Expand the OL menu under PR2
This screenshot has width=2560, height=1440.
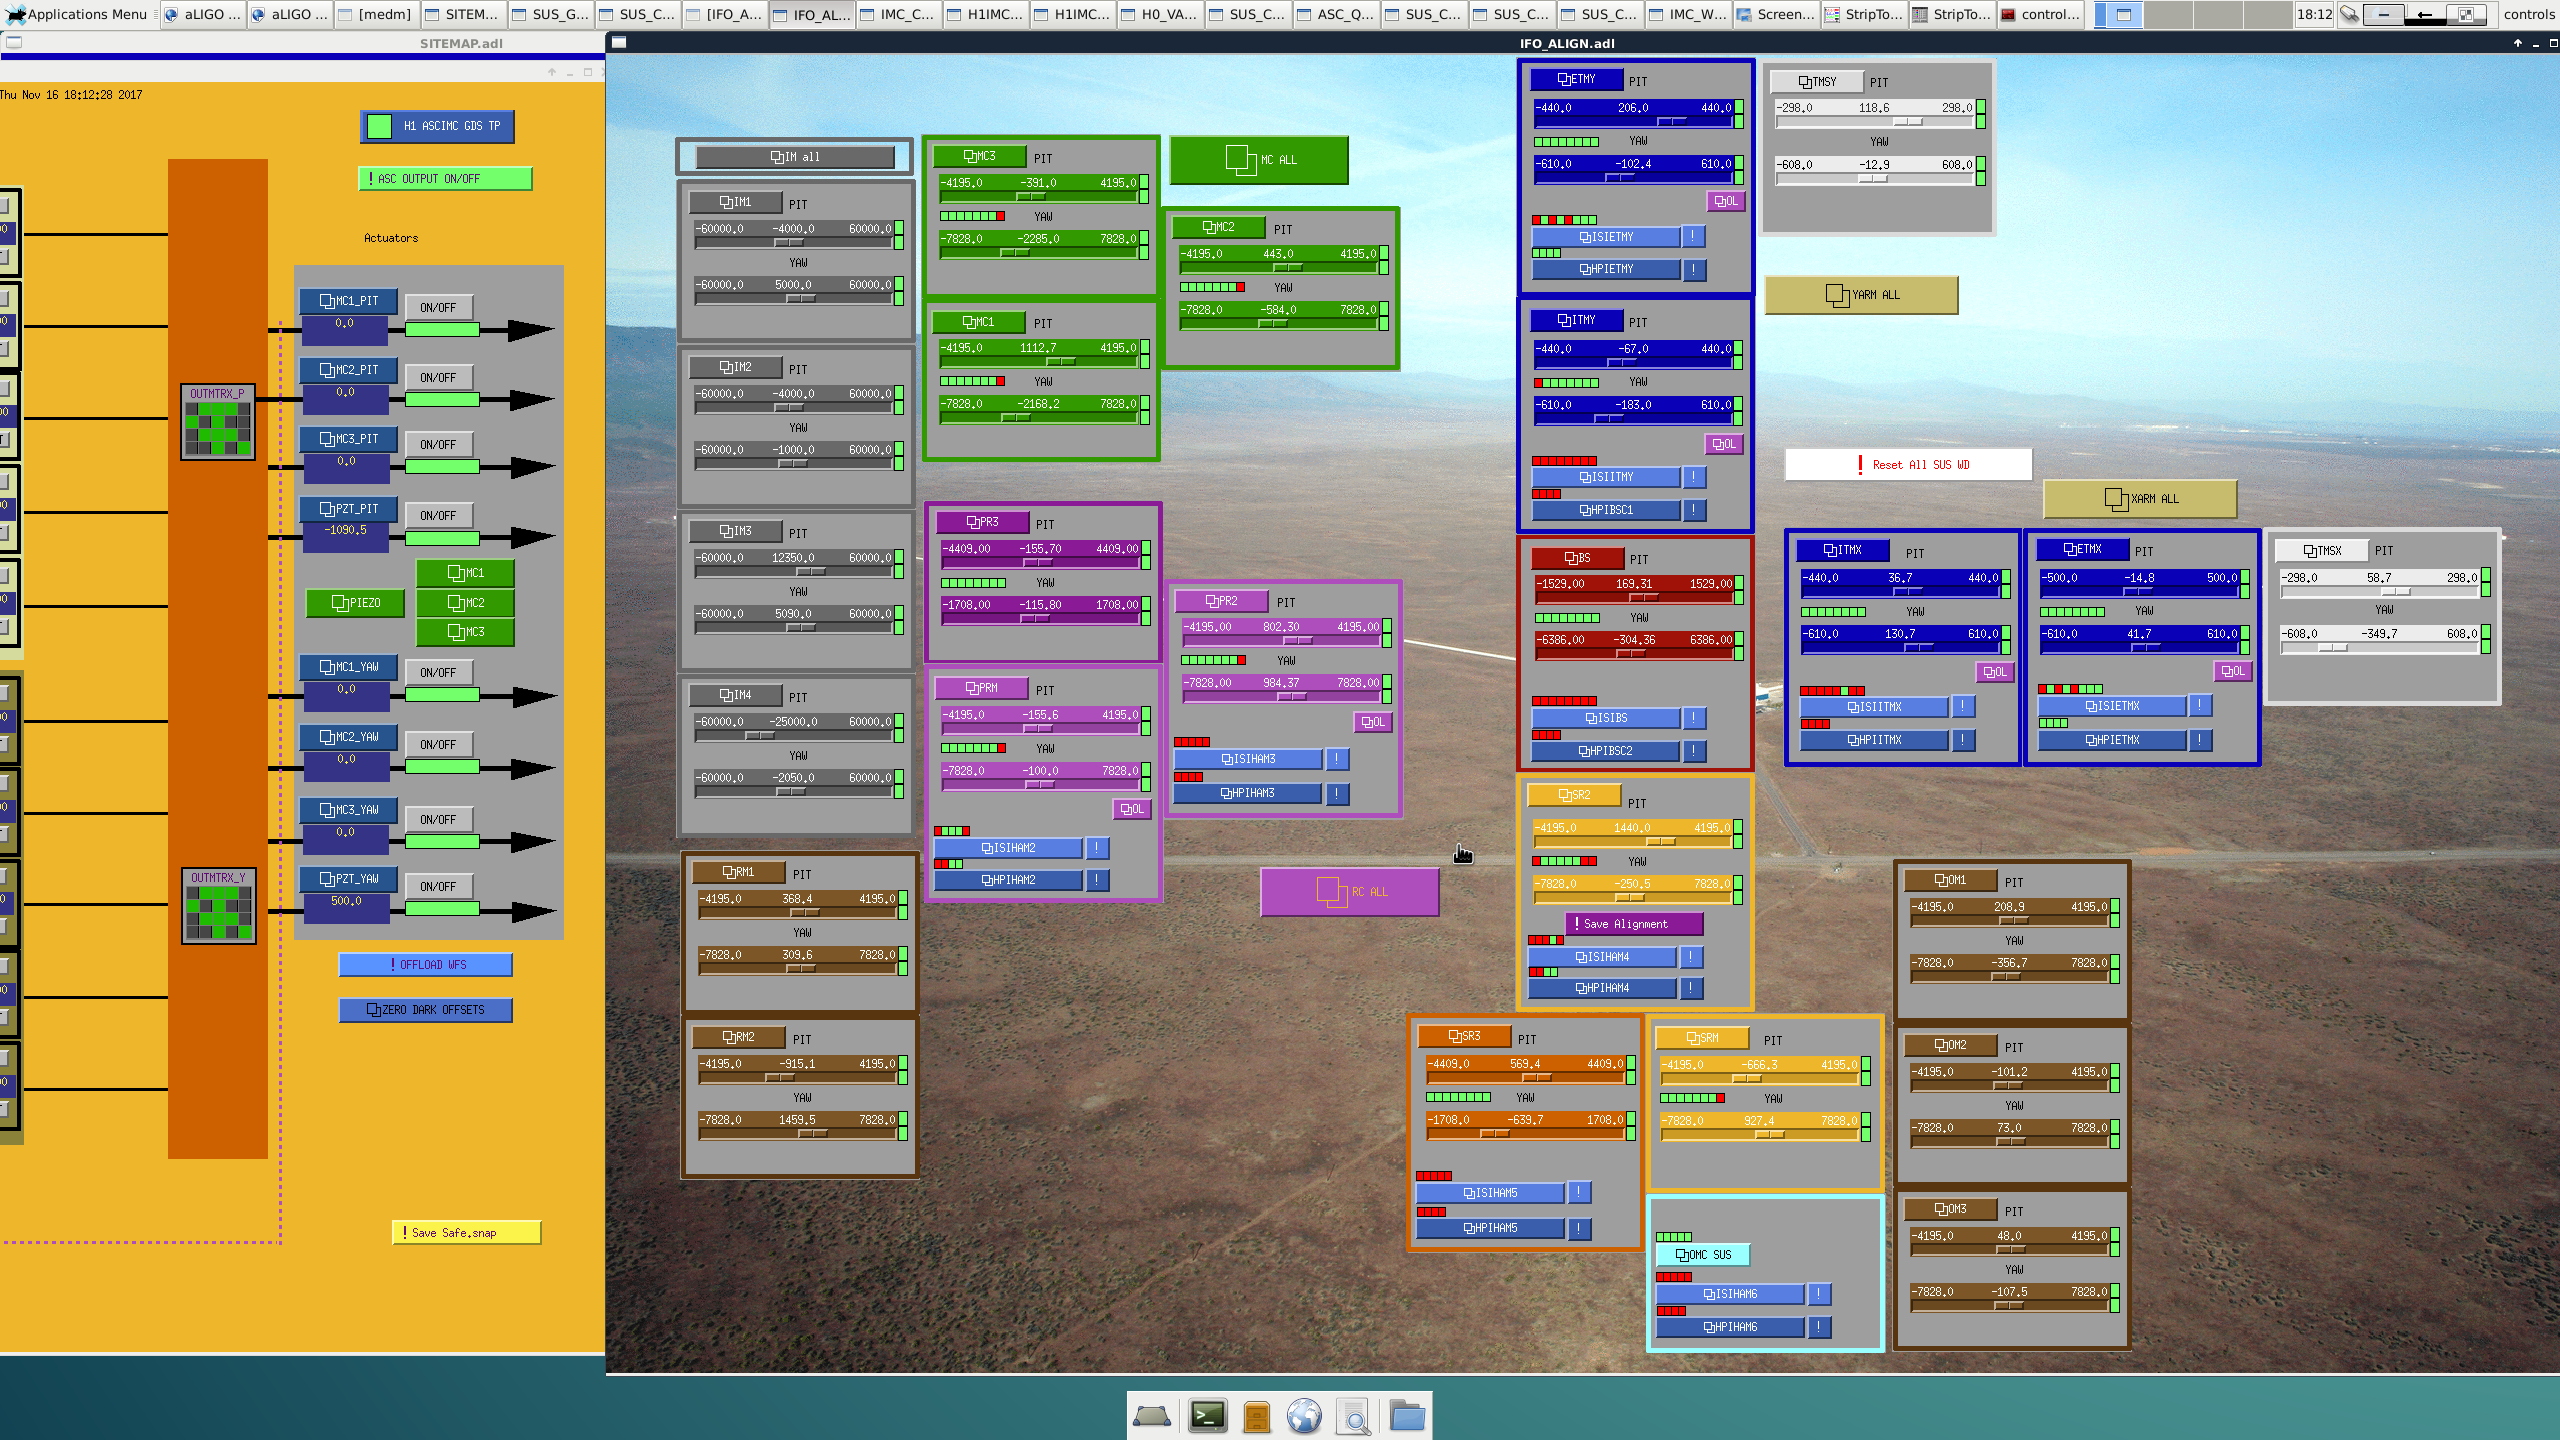[1373, 722]
